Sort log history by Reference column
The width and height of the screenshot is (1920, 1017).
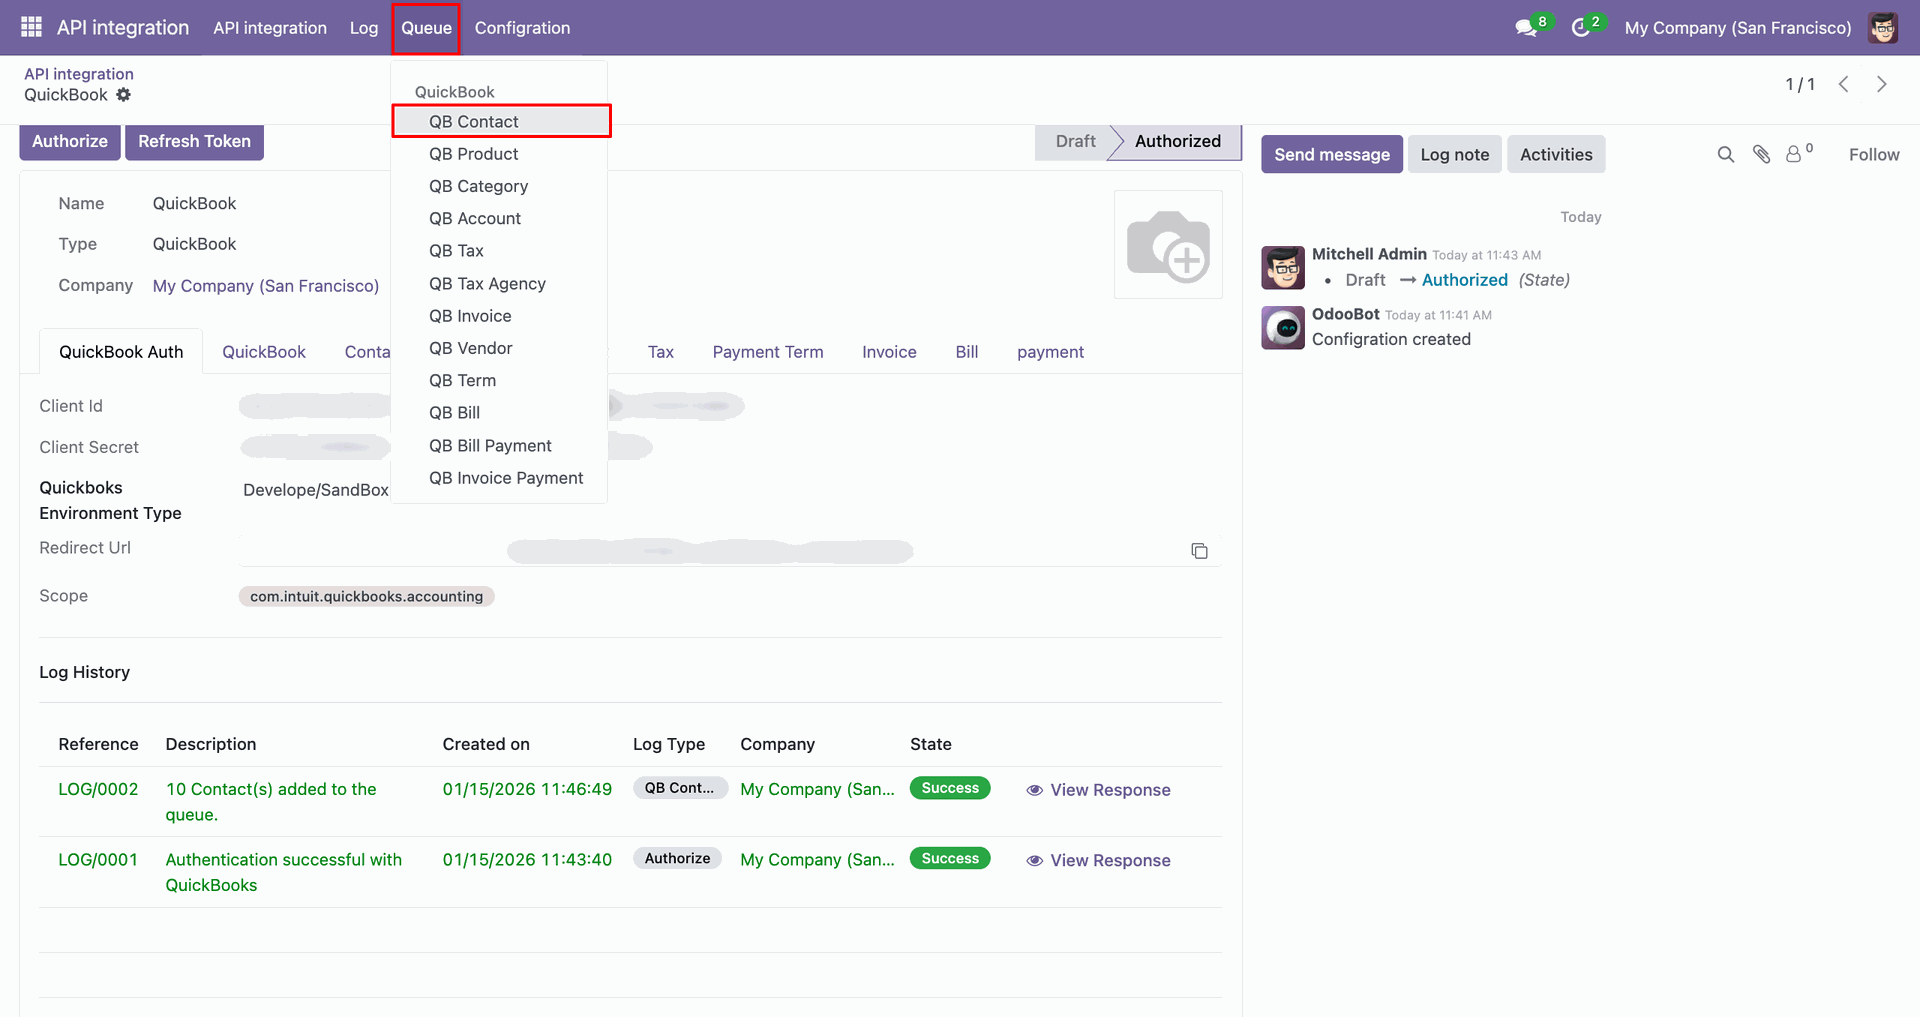[98, 744]
